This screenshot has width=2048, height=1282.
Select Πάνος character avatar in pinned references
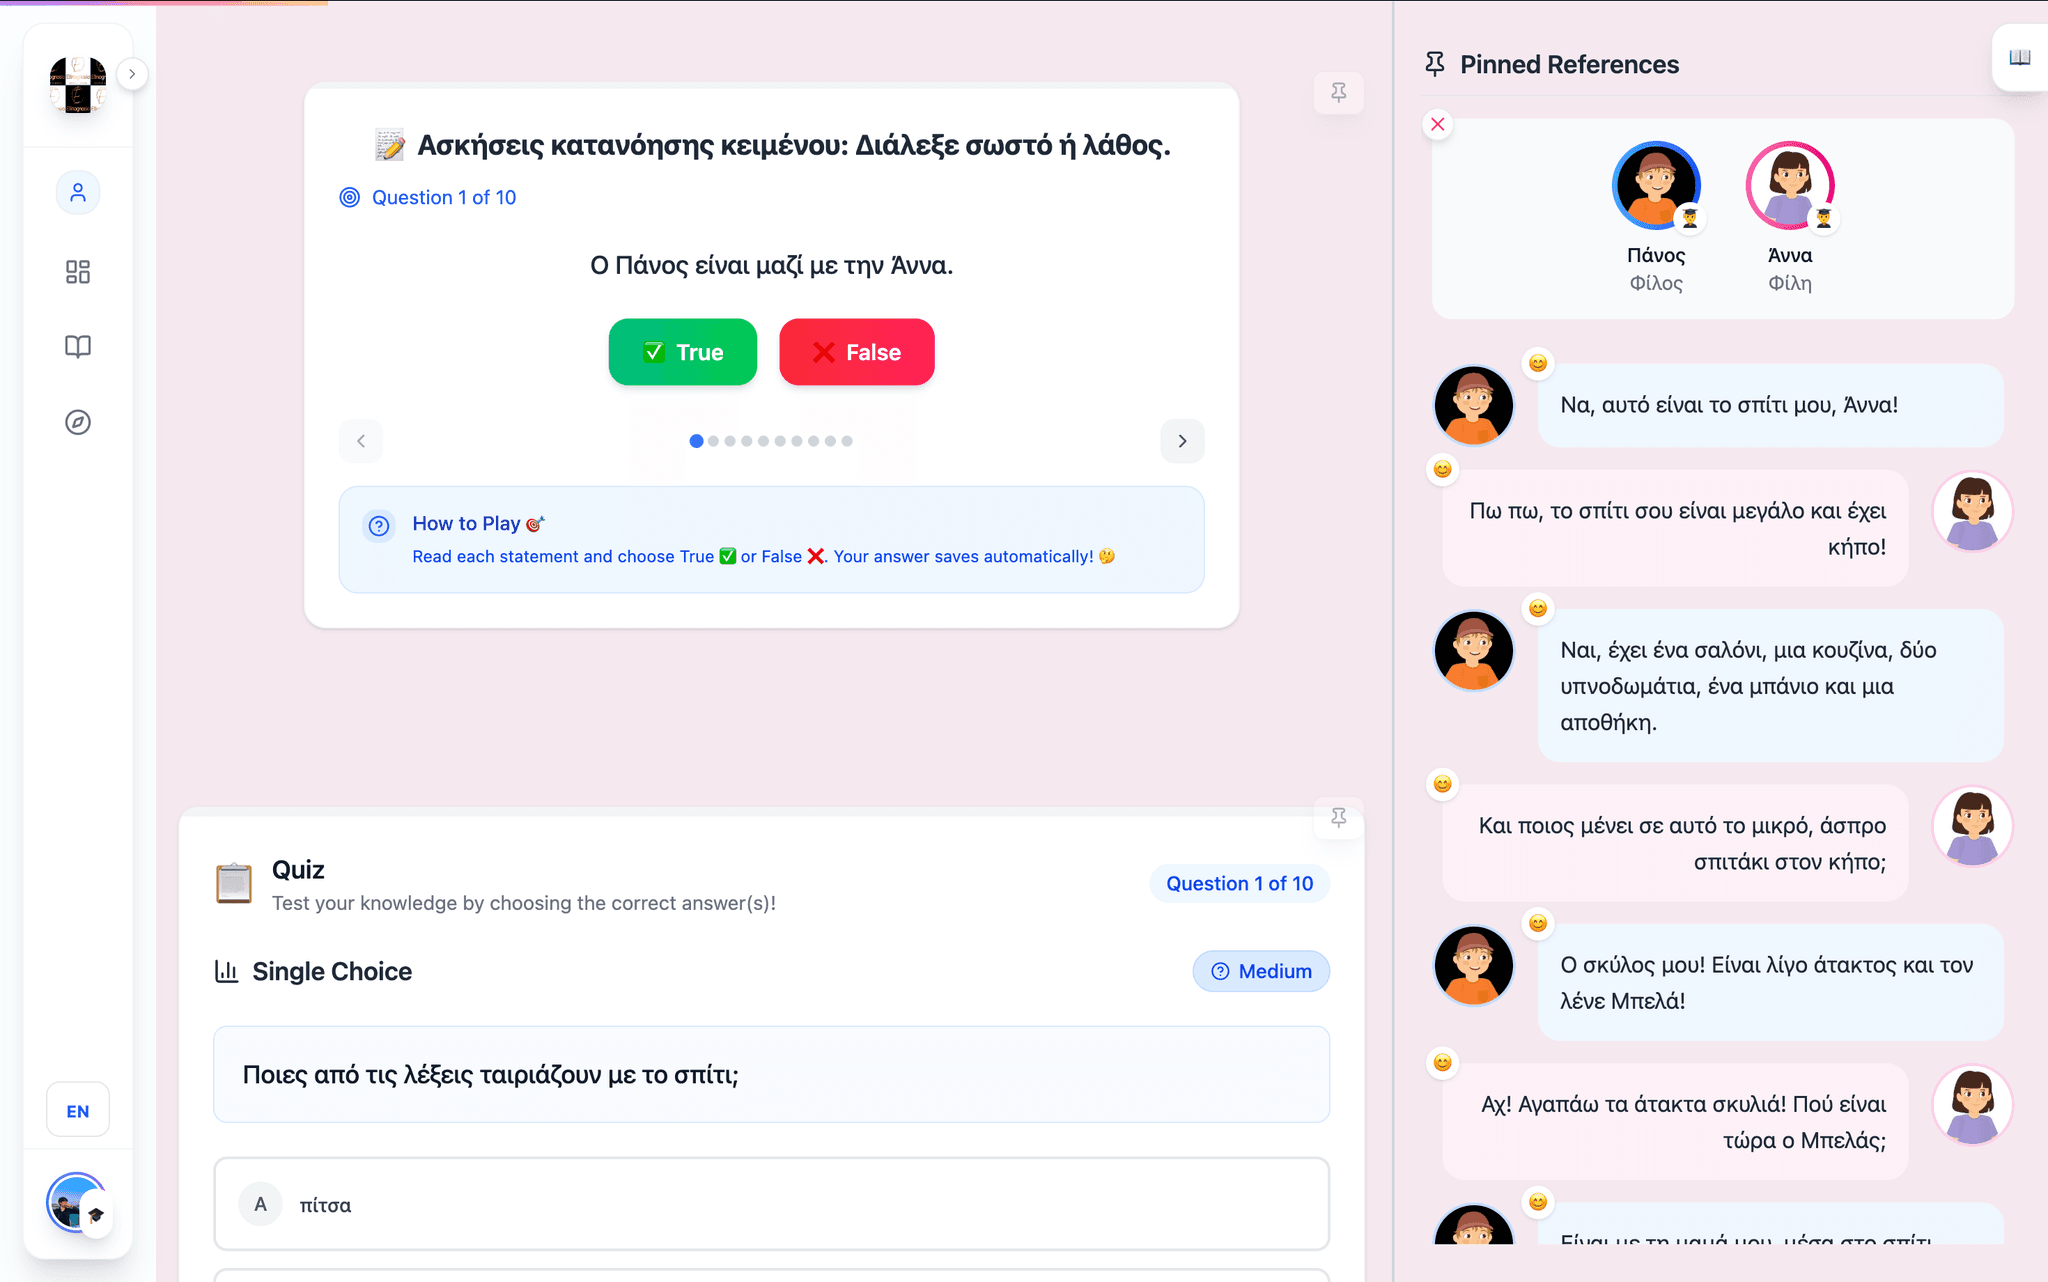[1656, 186]
